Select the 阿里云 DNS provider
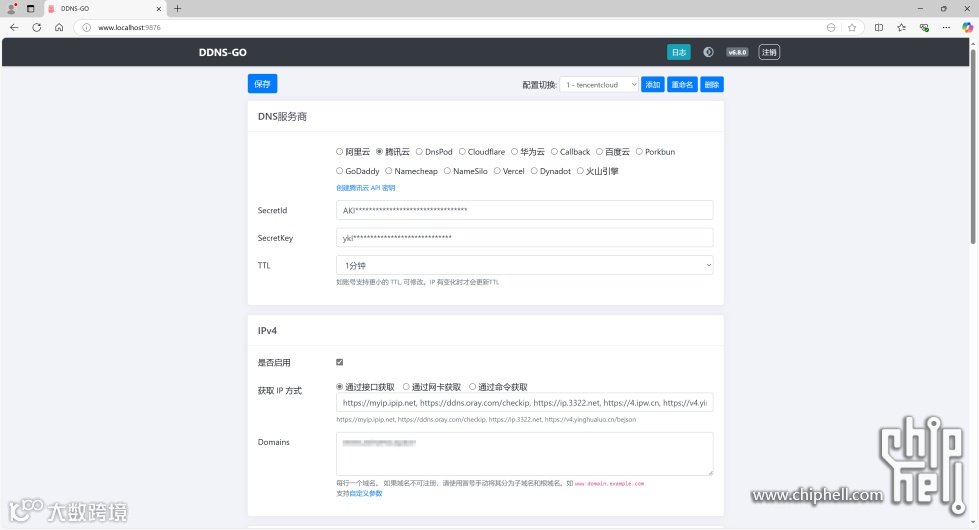The height and width of the screenshot is (530, 979). click(340, 152)
